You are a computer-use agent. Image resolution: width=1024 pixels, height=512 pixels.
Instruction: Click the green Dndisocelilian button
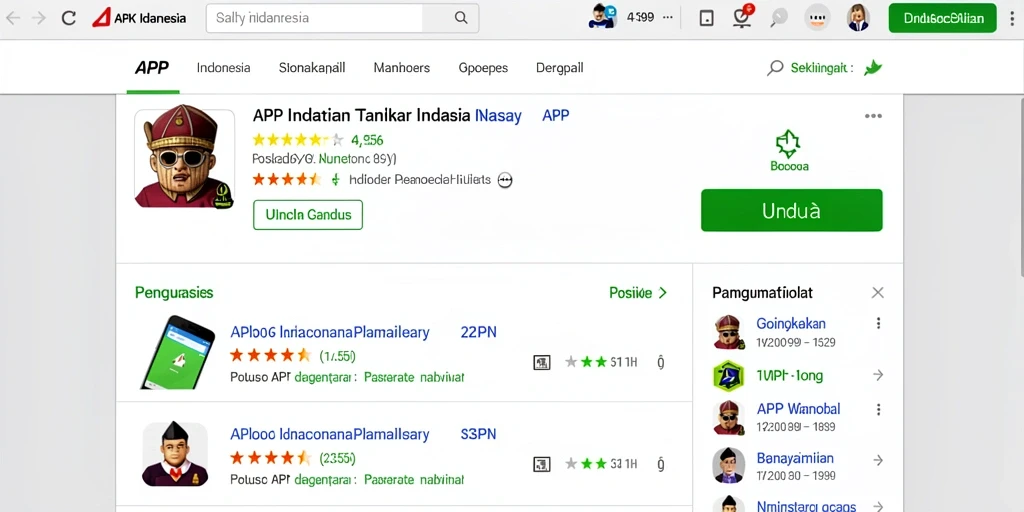942,18
